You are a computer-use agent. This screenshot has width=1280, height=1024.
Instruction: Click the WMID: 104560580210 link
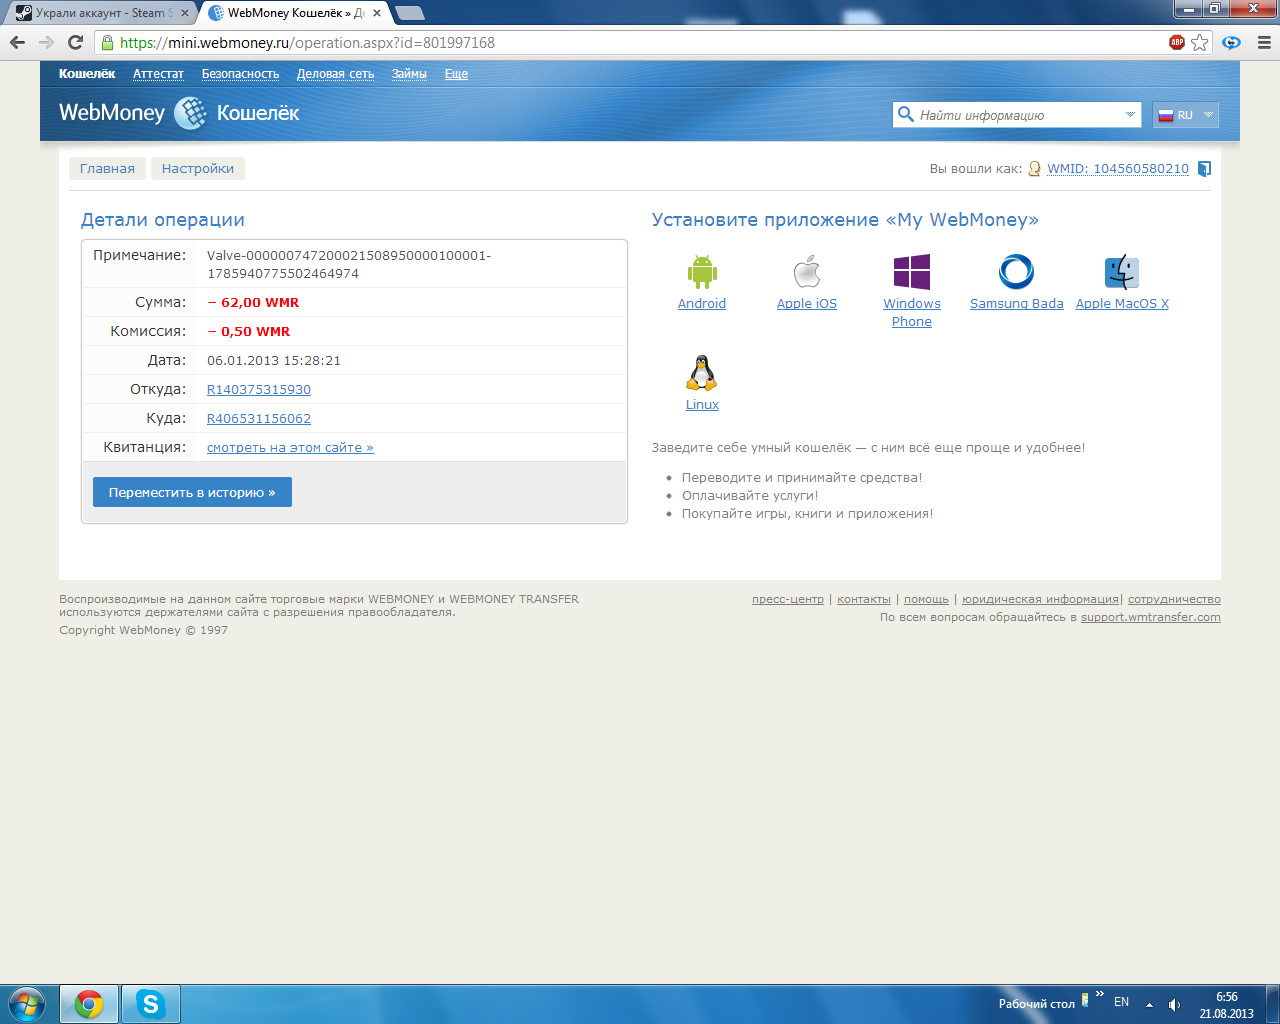1118,169
